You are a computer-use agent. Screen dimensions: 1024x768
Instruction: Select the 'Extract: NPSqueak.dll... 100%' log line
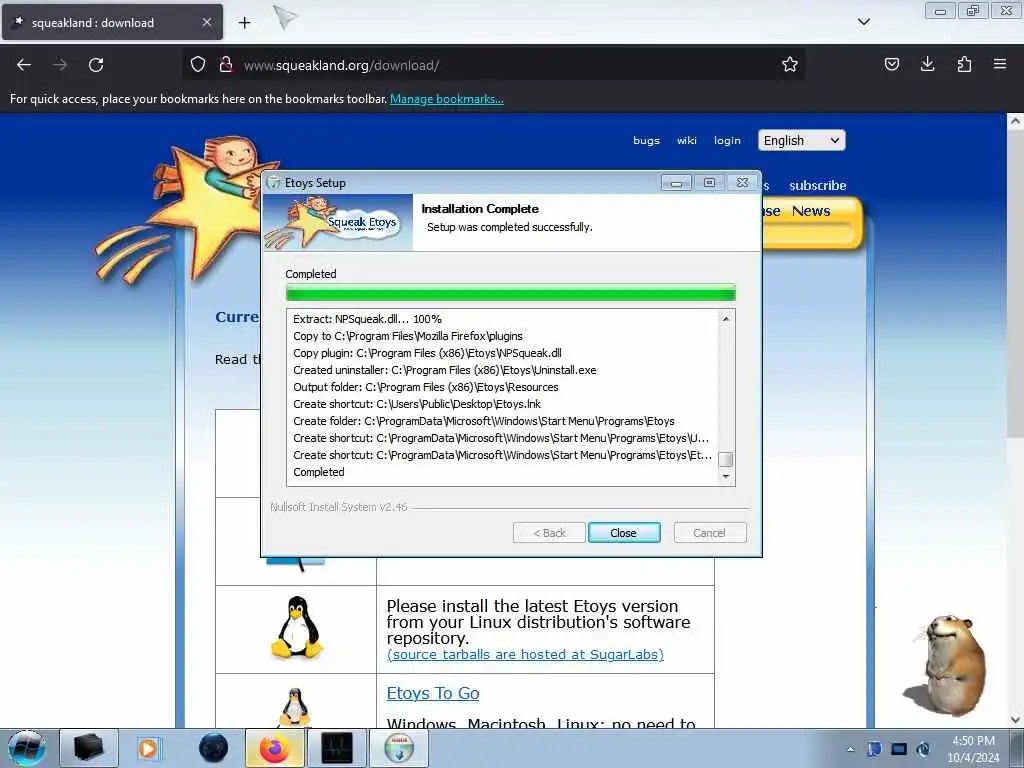point(367,319)
